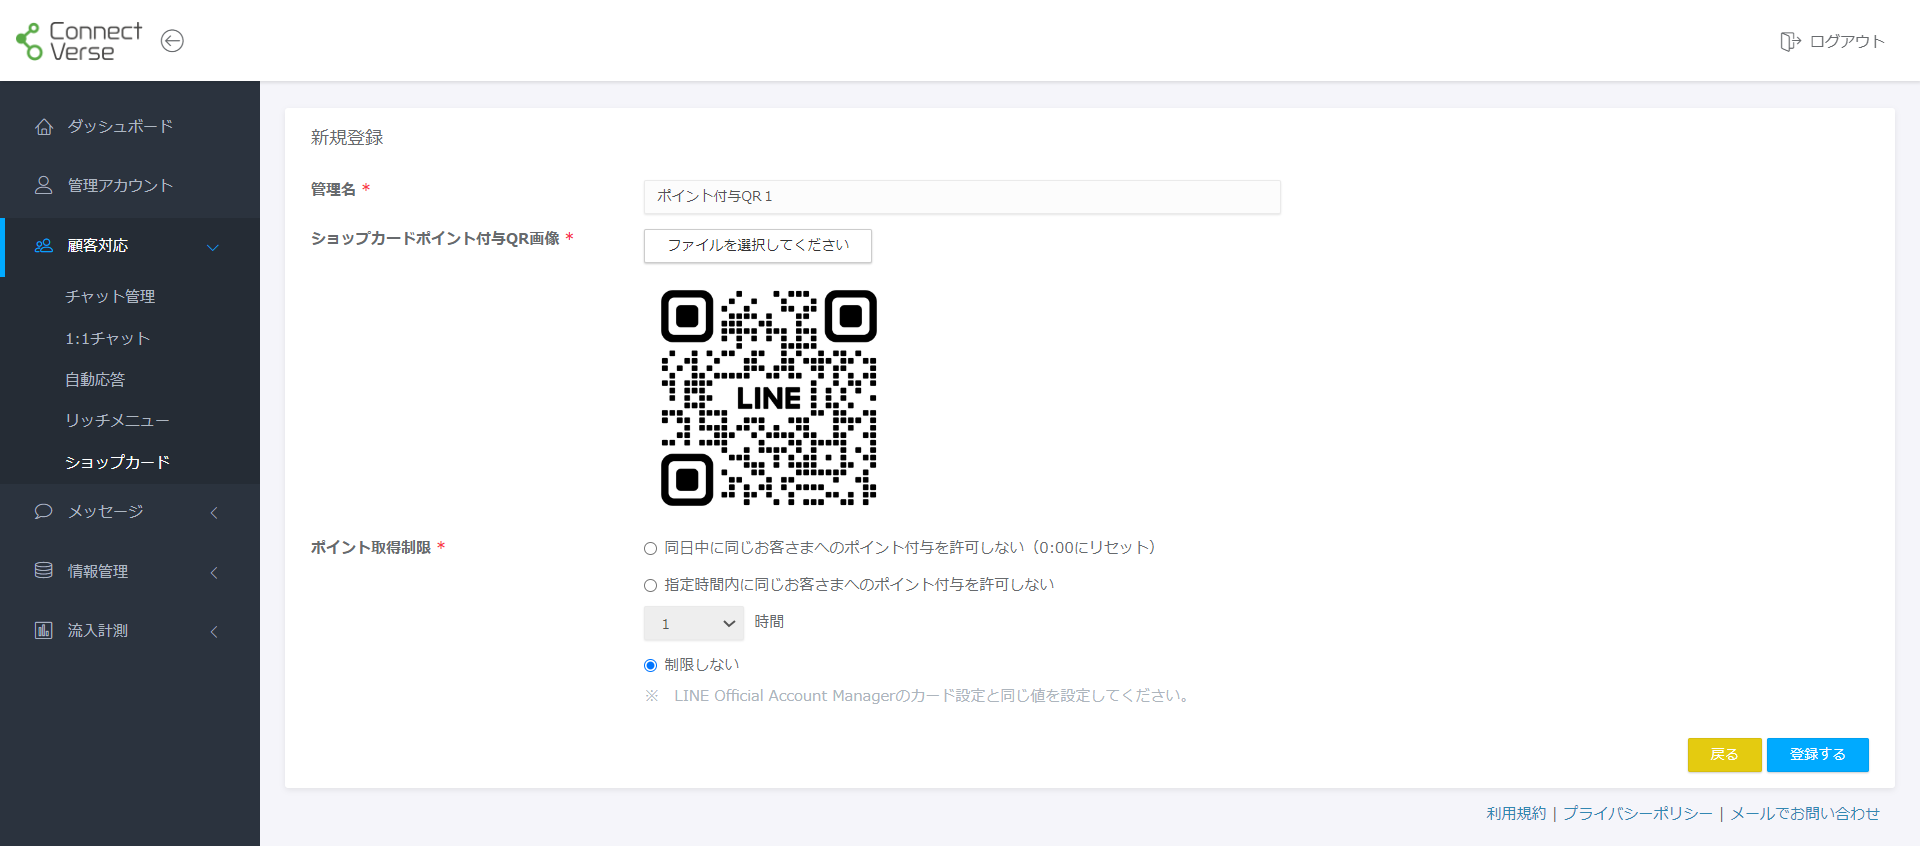The height and width of the screenshot is (846, 1920).
Task: Click the ポイント取得制限 label
Action: [x=371, y=547]
